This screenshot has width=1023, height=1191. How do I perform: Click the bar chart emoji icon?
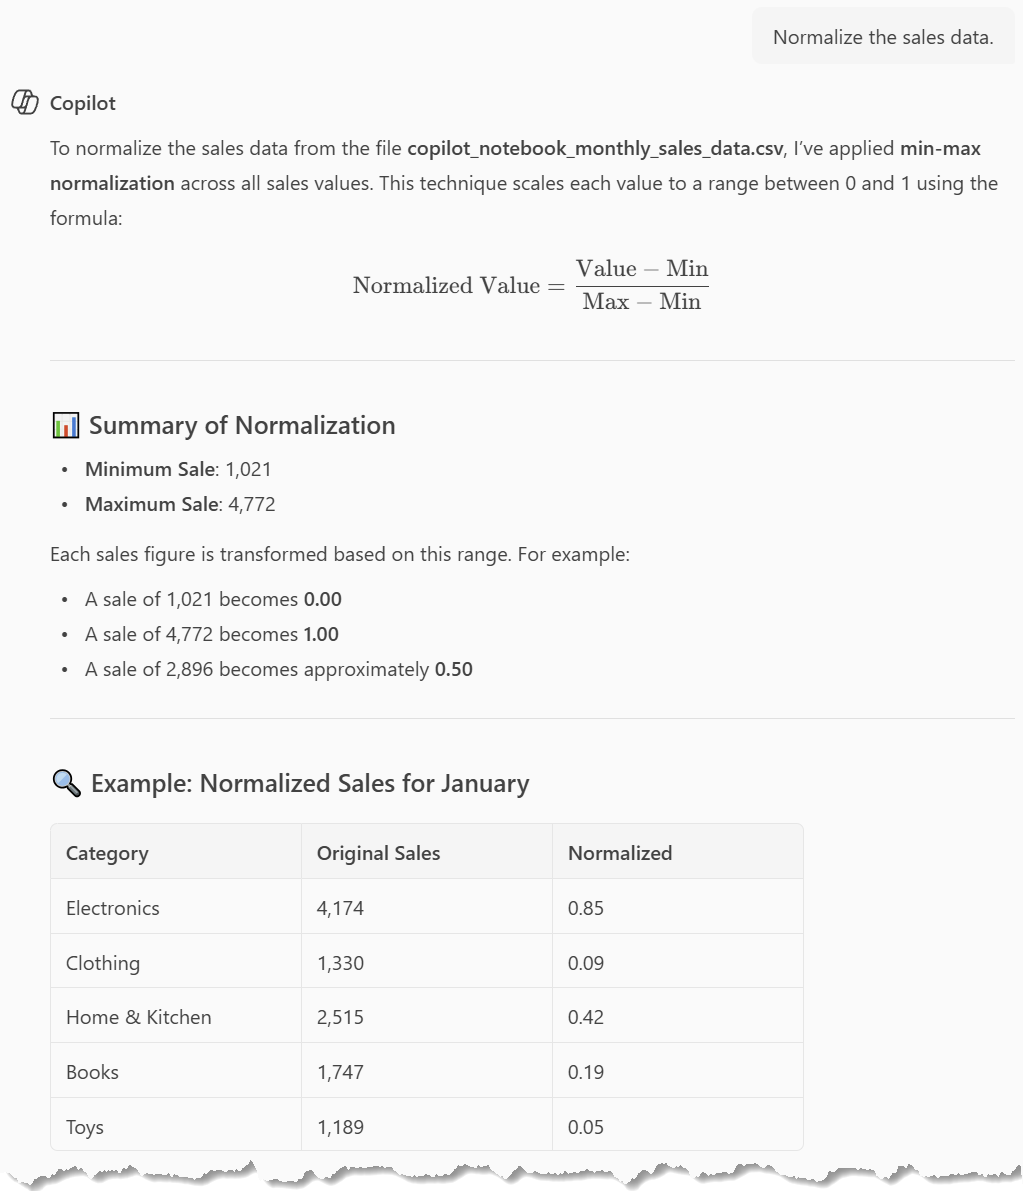click(x=65, y=426)
